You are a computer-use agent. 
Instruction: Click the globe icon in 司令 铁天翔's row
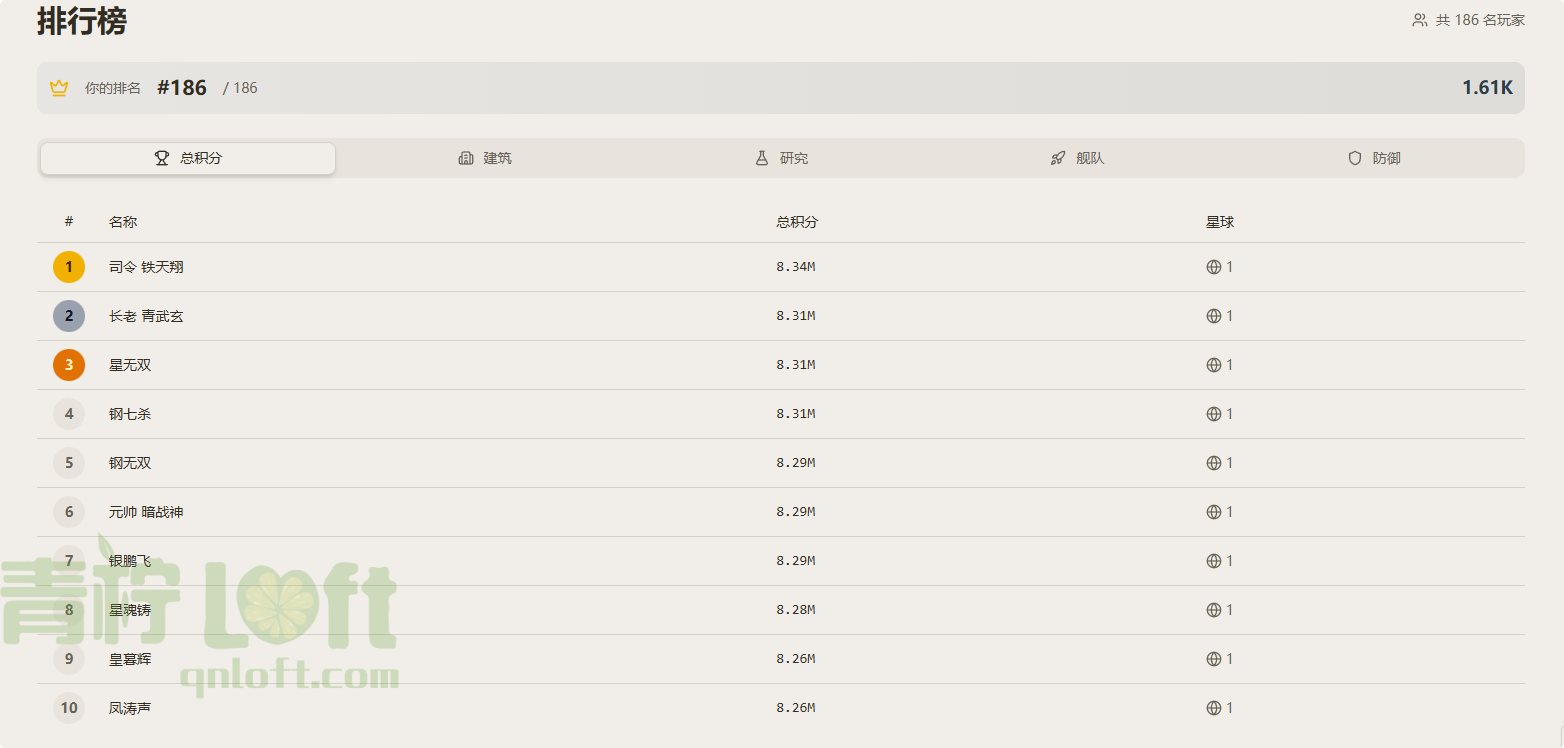click(1214, 267)
